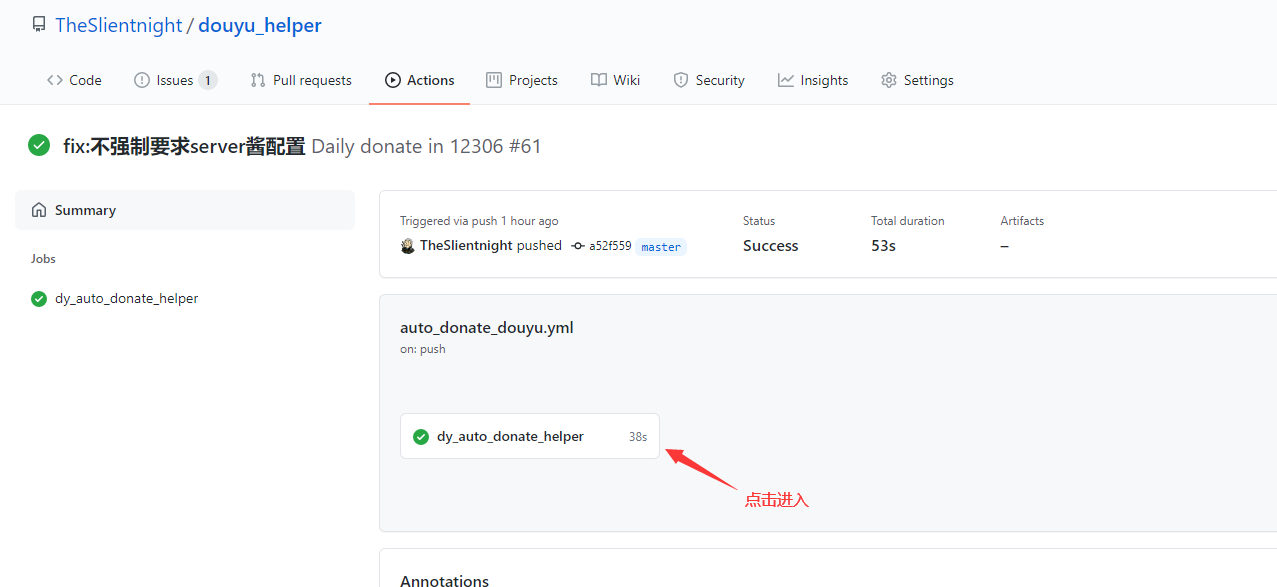The image size is (1277, 587).
Task: Open the douyu_helper repository link
Action: [260, 25]
